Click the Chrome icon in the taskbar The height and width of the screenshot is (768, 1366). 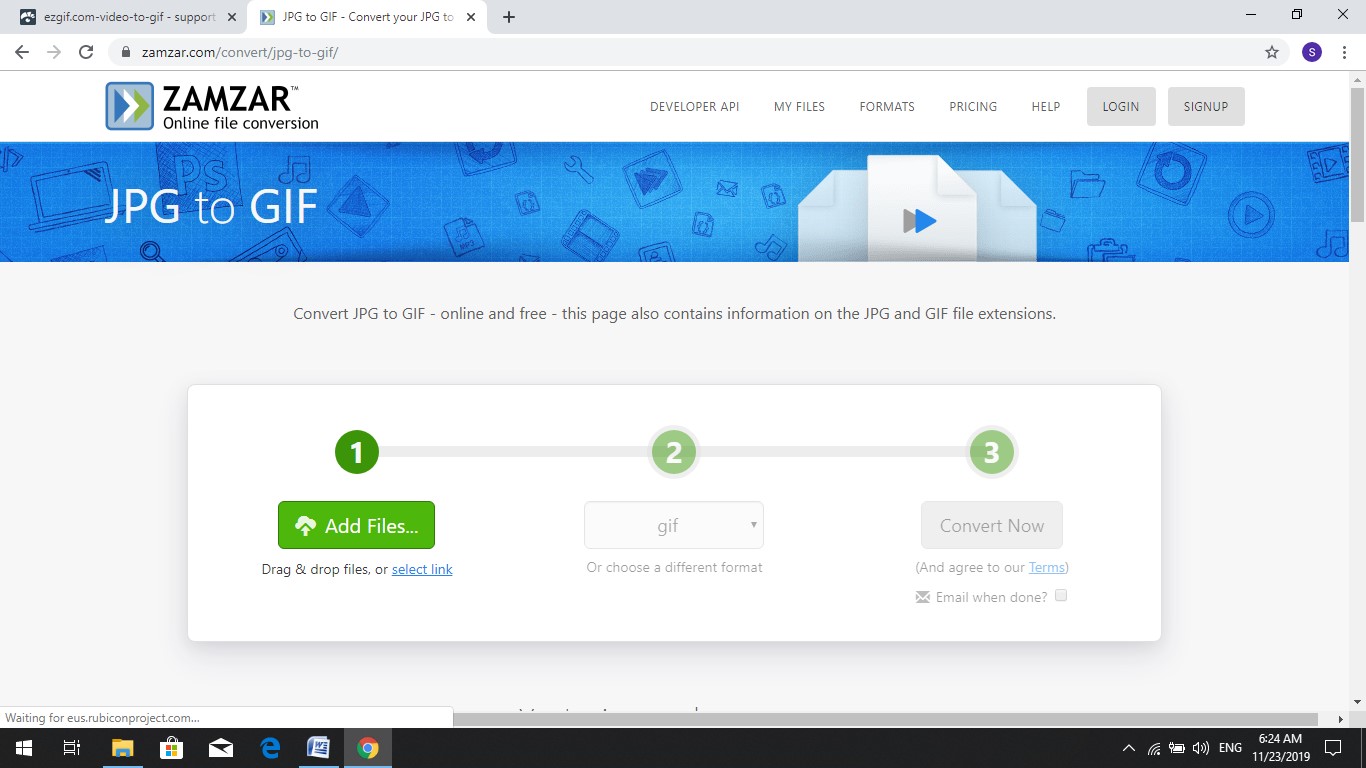click(x=368, y=748)
